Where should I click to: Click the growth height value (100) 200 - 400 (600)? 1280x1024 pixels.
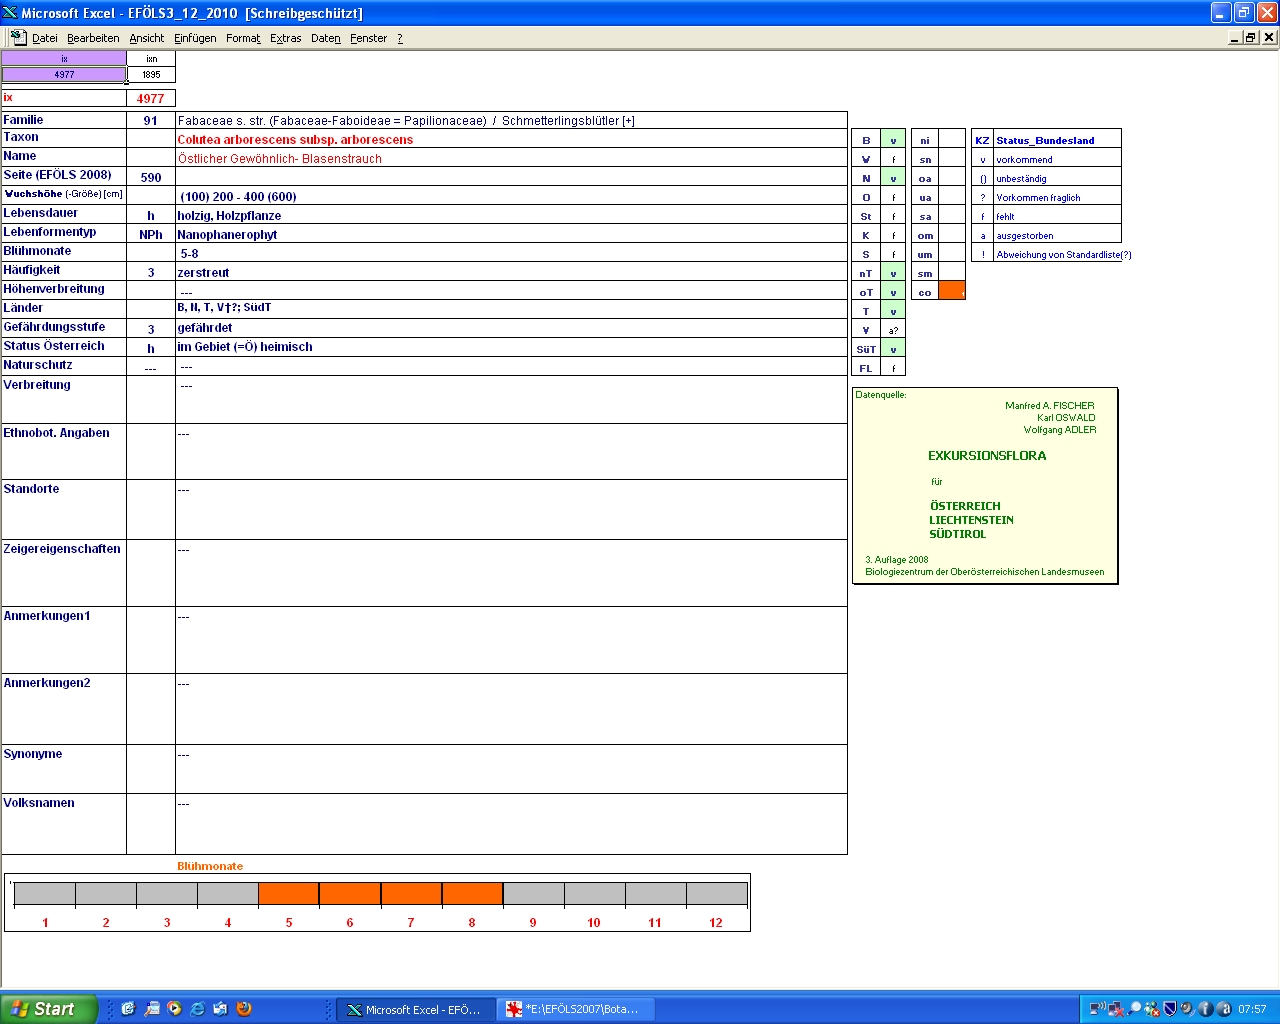pos(238,197)
